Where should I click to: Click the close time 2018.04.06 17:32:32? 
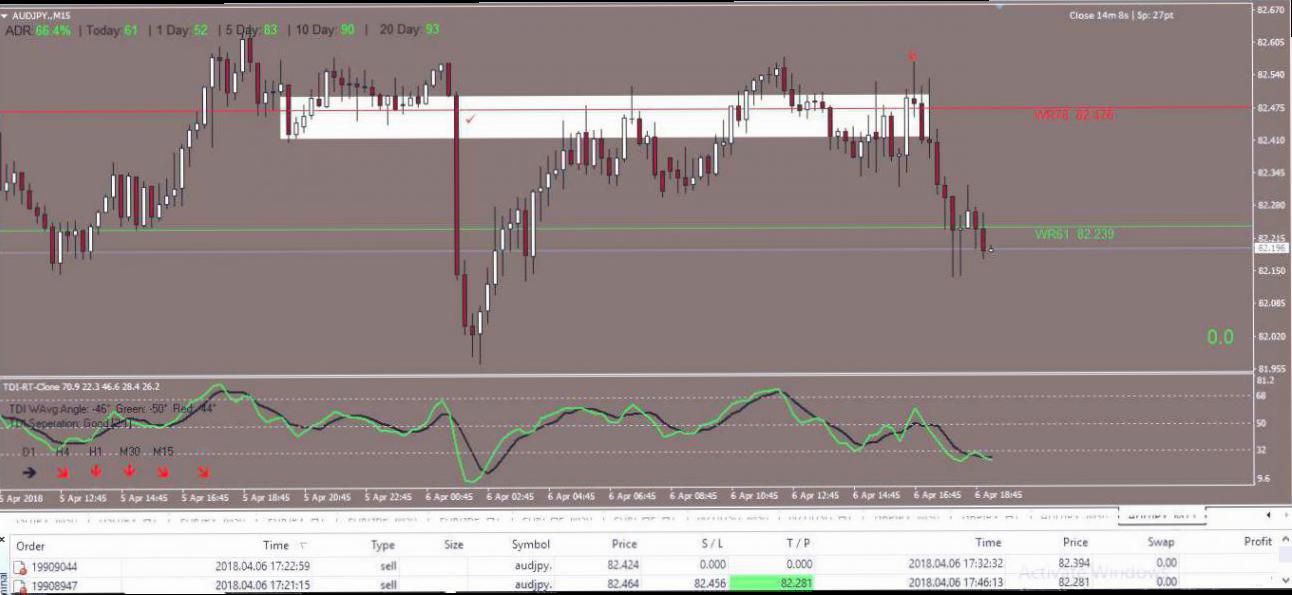coord(955,564)
